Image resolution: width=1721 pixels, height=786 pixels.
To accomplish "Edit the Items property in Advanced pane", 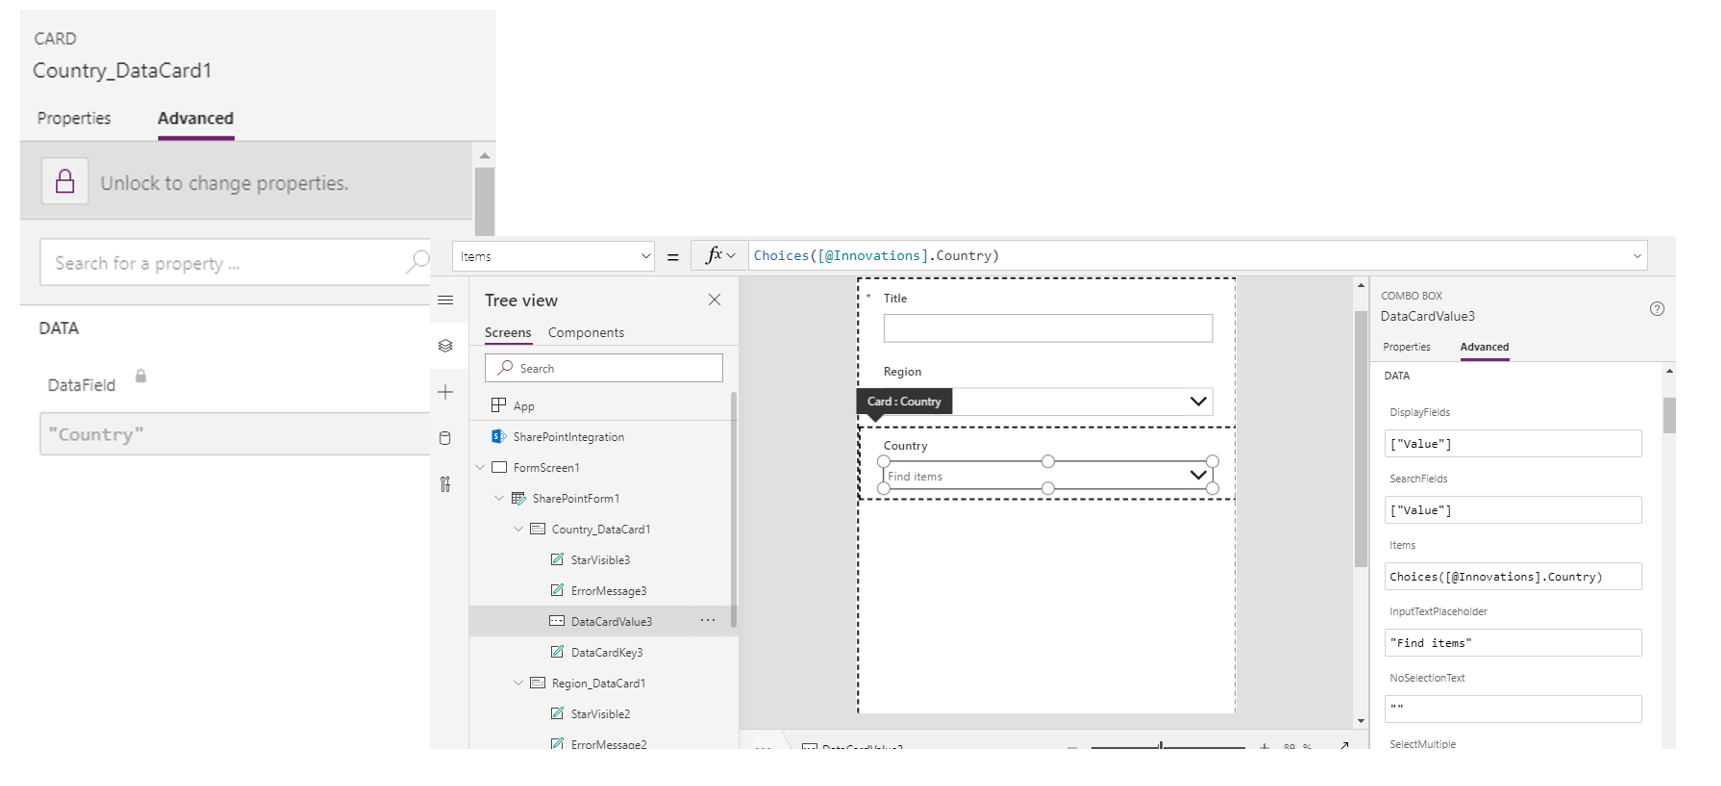I will click(x=1513, y=576).
